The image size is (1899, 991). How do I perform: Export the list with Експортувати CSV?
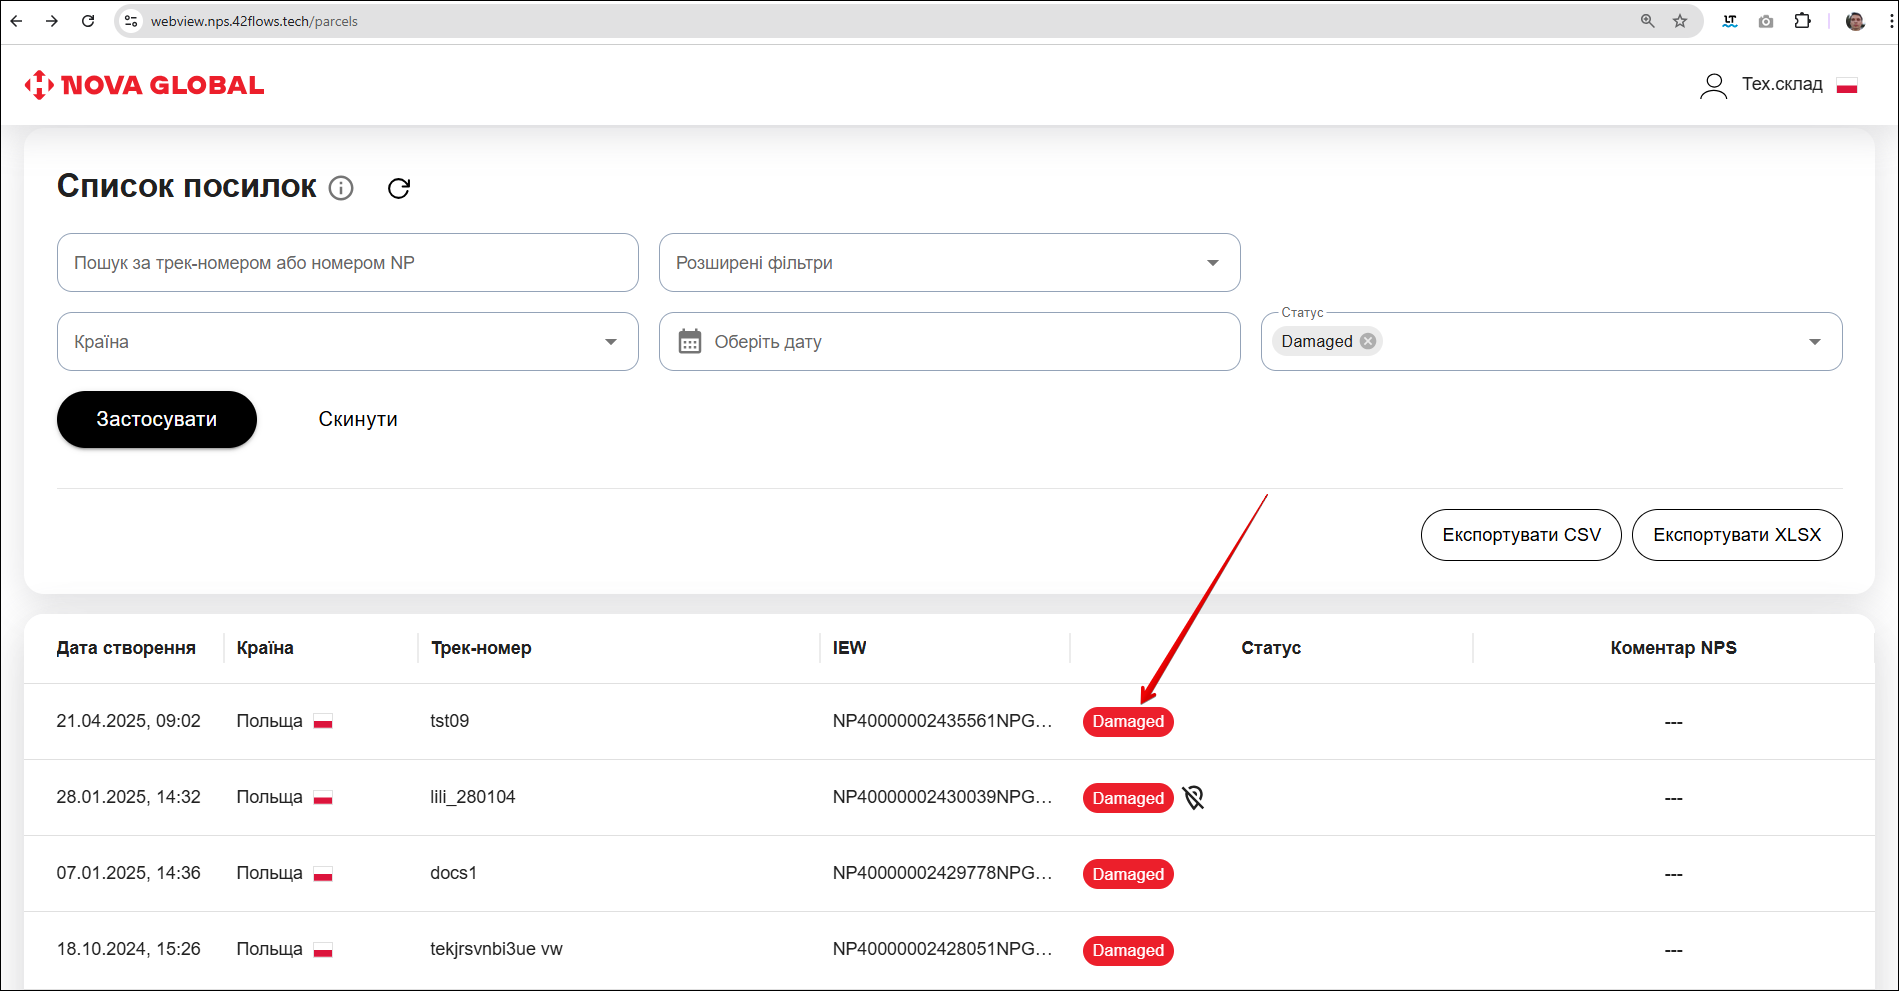point(1521,535)
